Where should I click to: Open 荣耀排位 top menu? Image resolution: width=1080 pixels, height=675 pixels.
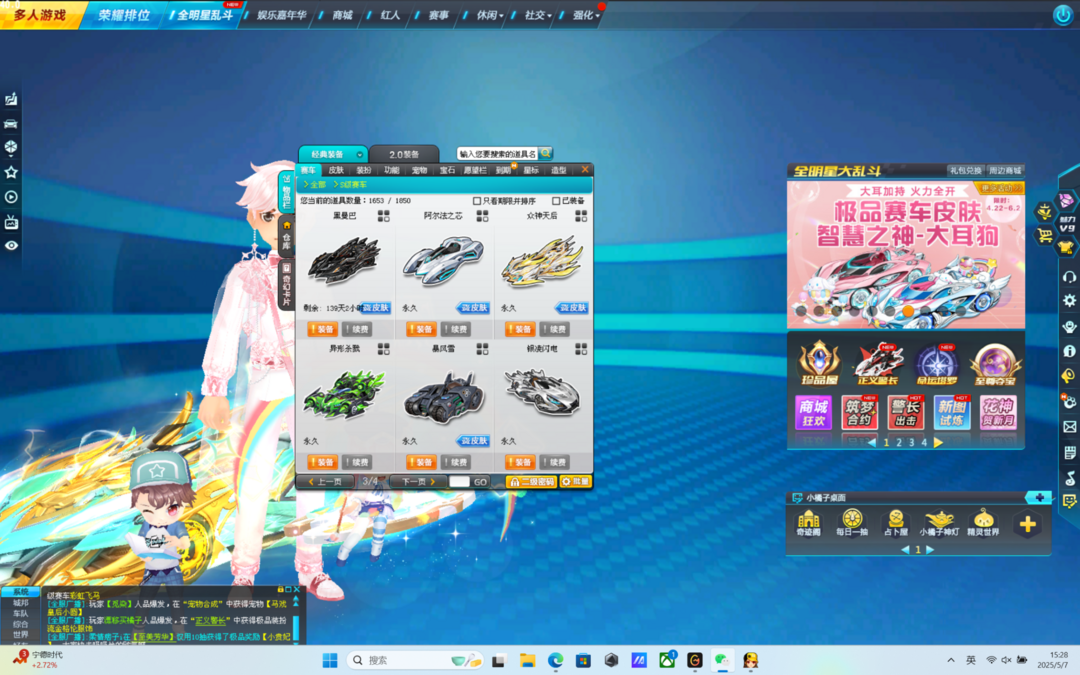tap(124, 15)
